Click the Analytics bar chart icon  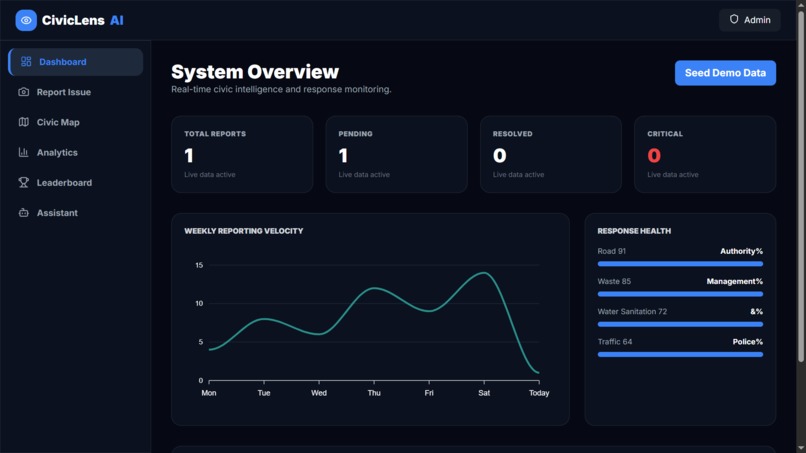click(x=24, y=152)
